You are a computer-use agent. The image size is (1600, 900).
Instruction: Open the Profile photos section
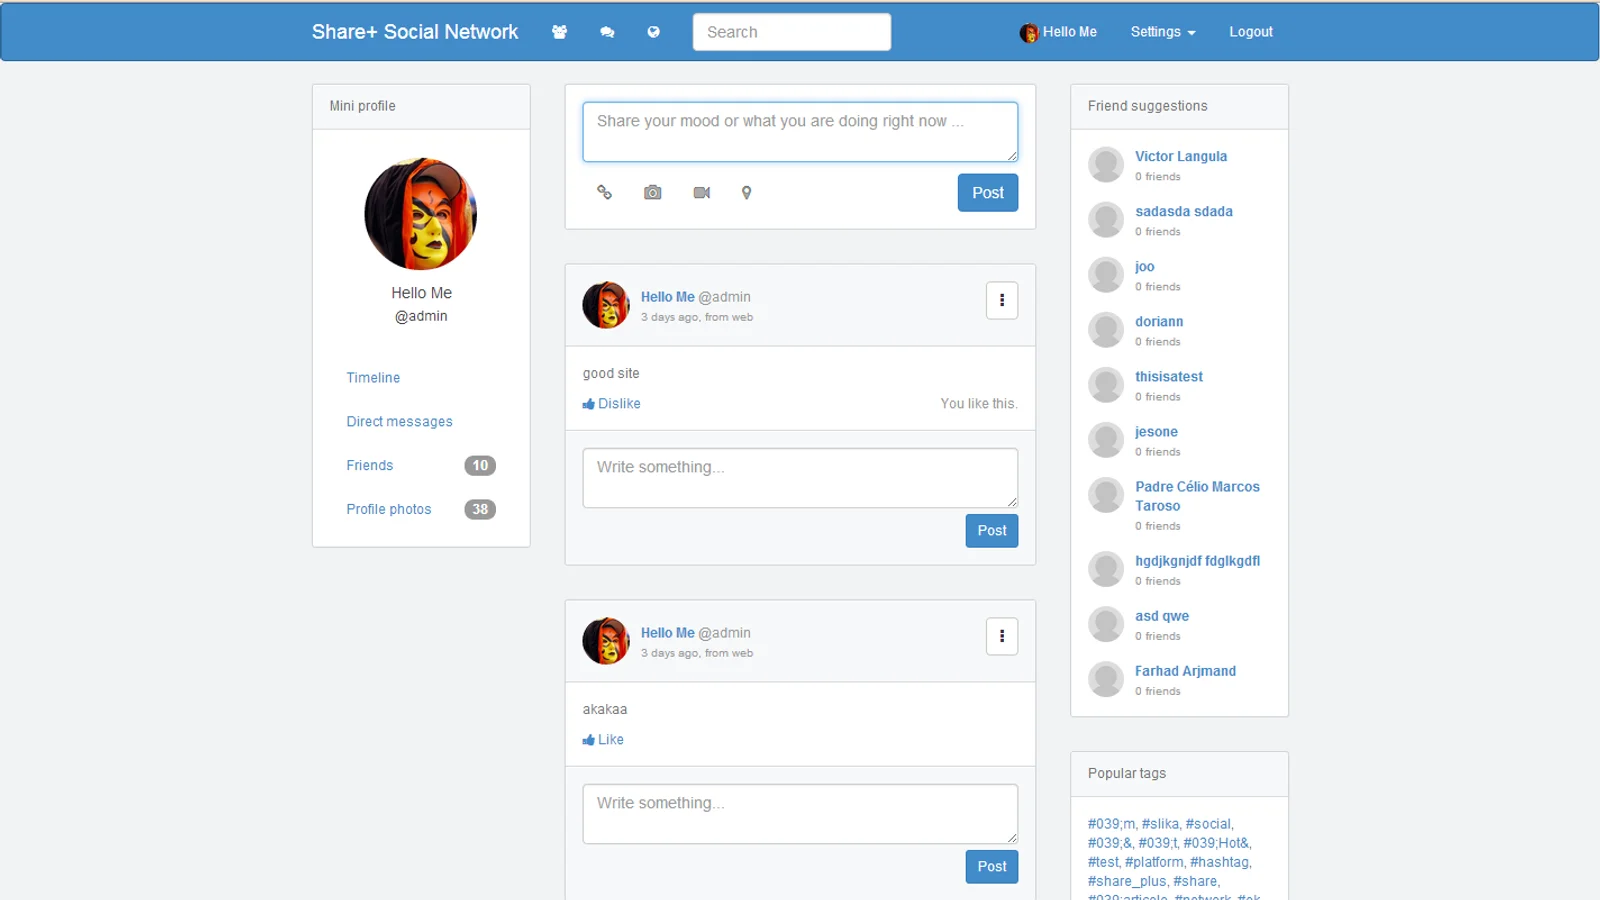tap(389, 509)
